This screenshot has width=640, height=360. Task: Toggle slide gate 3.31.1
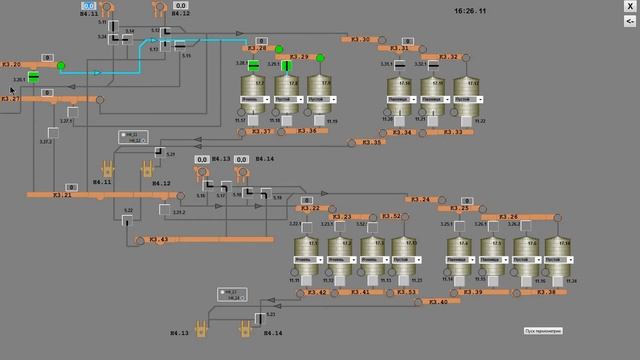[400, 65]
